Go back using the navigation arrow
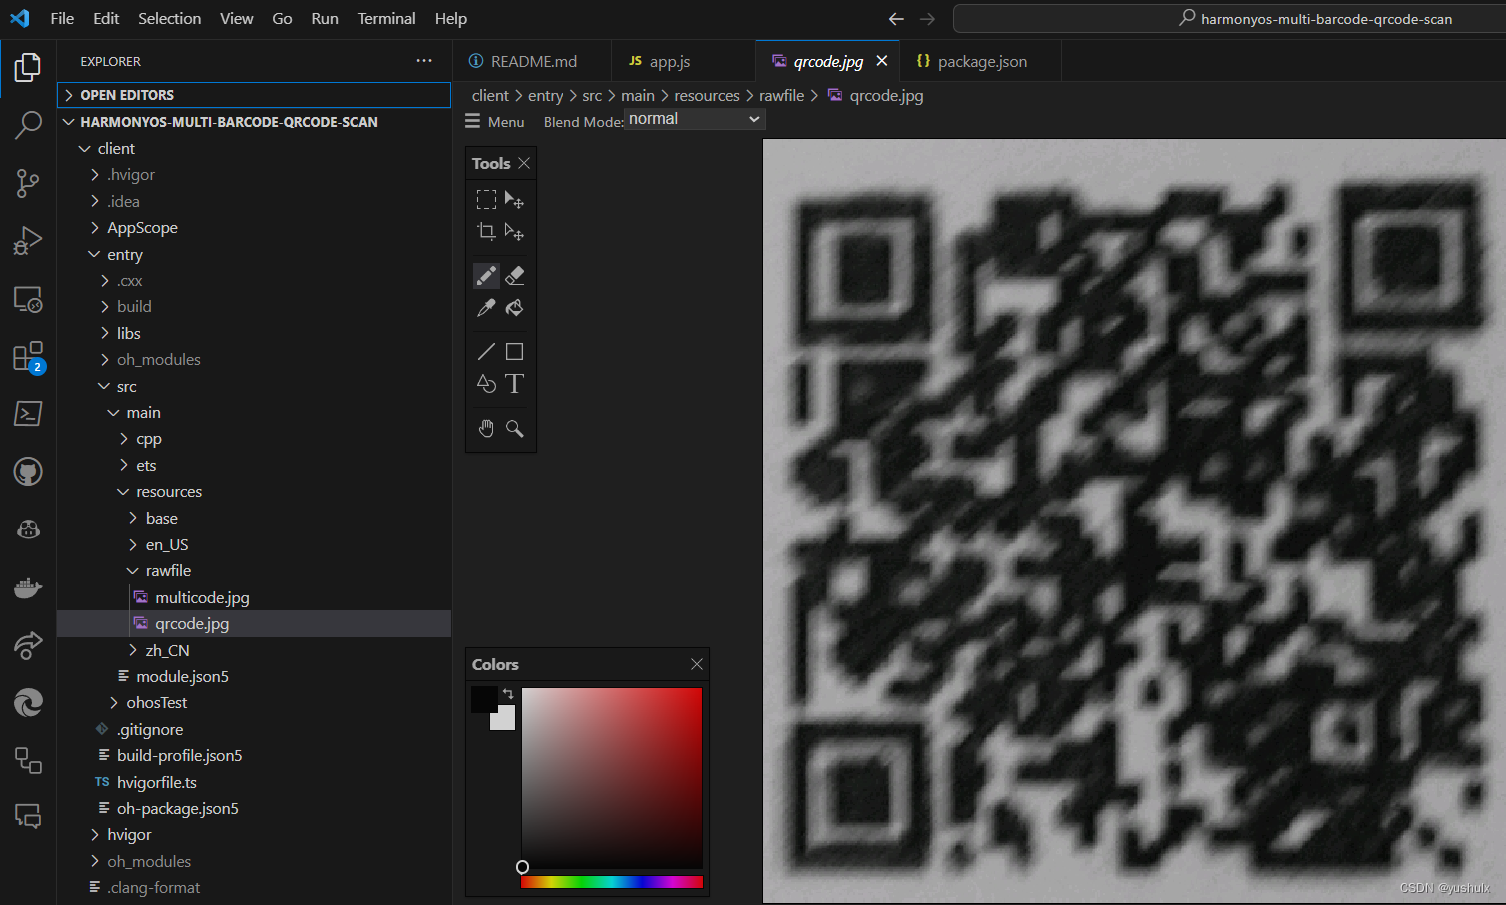 [x=896, y=18]
